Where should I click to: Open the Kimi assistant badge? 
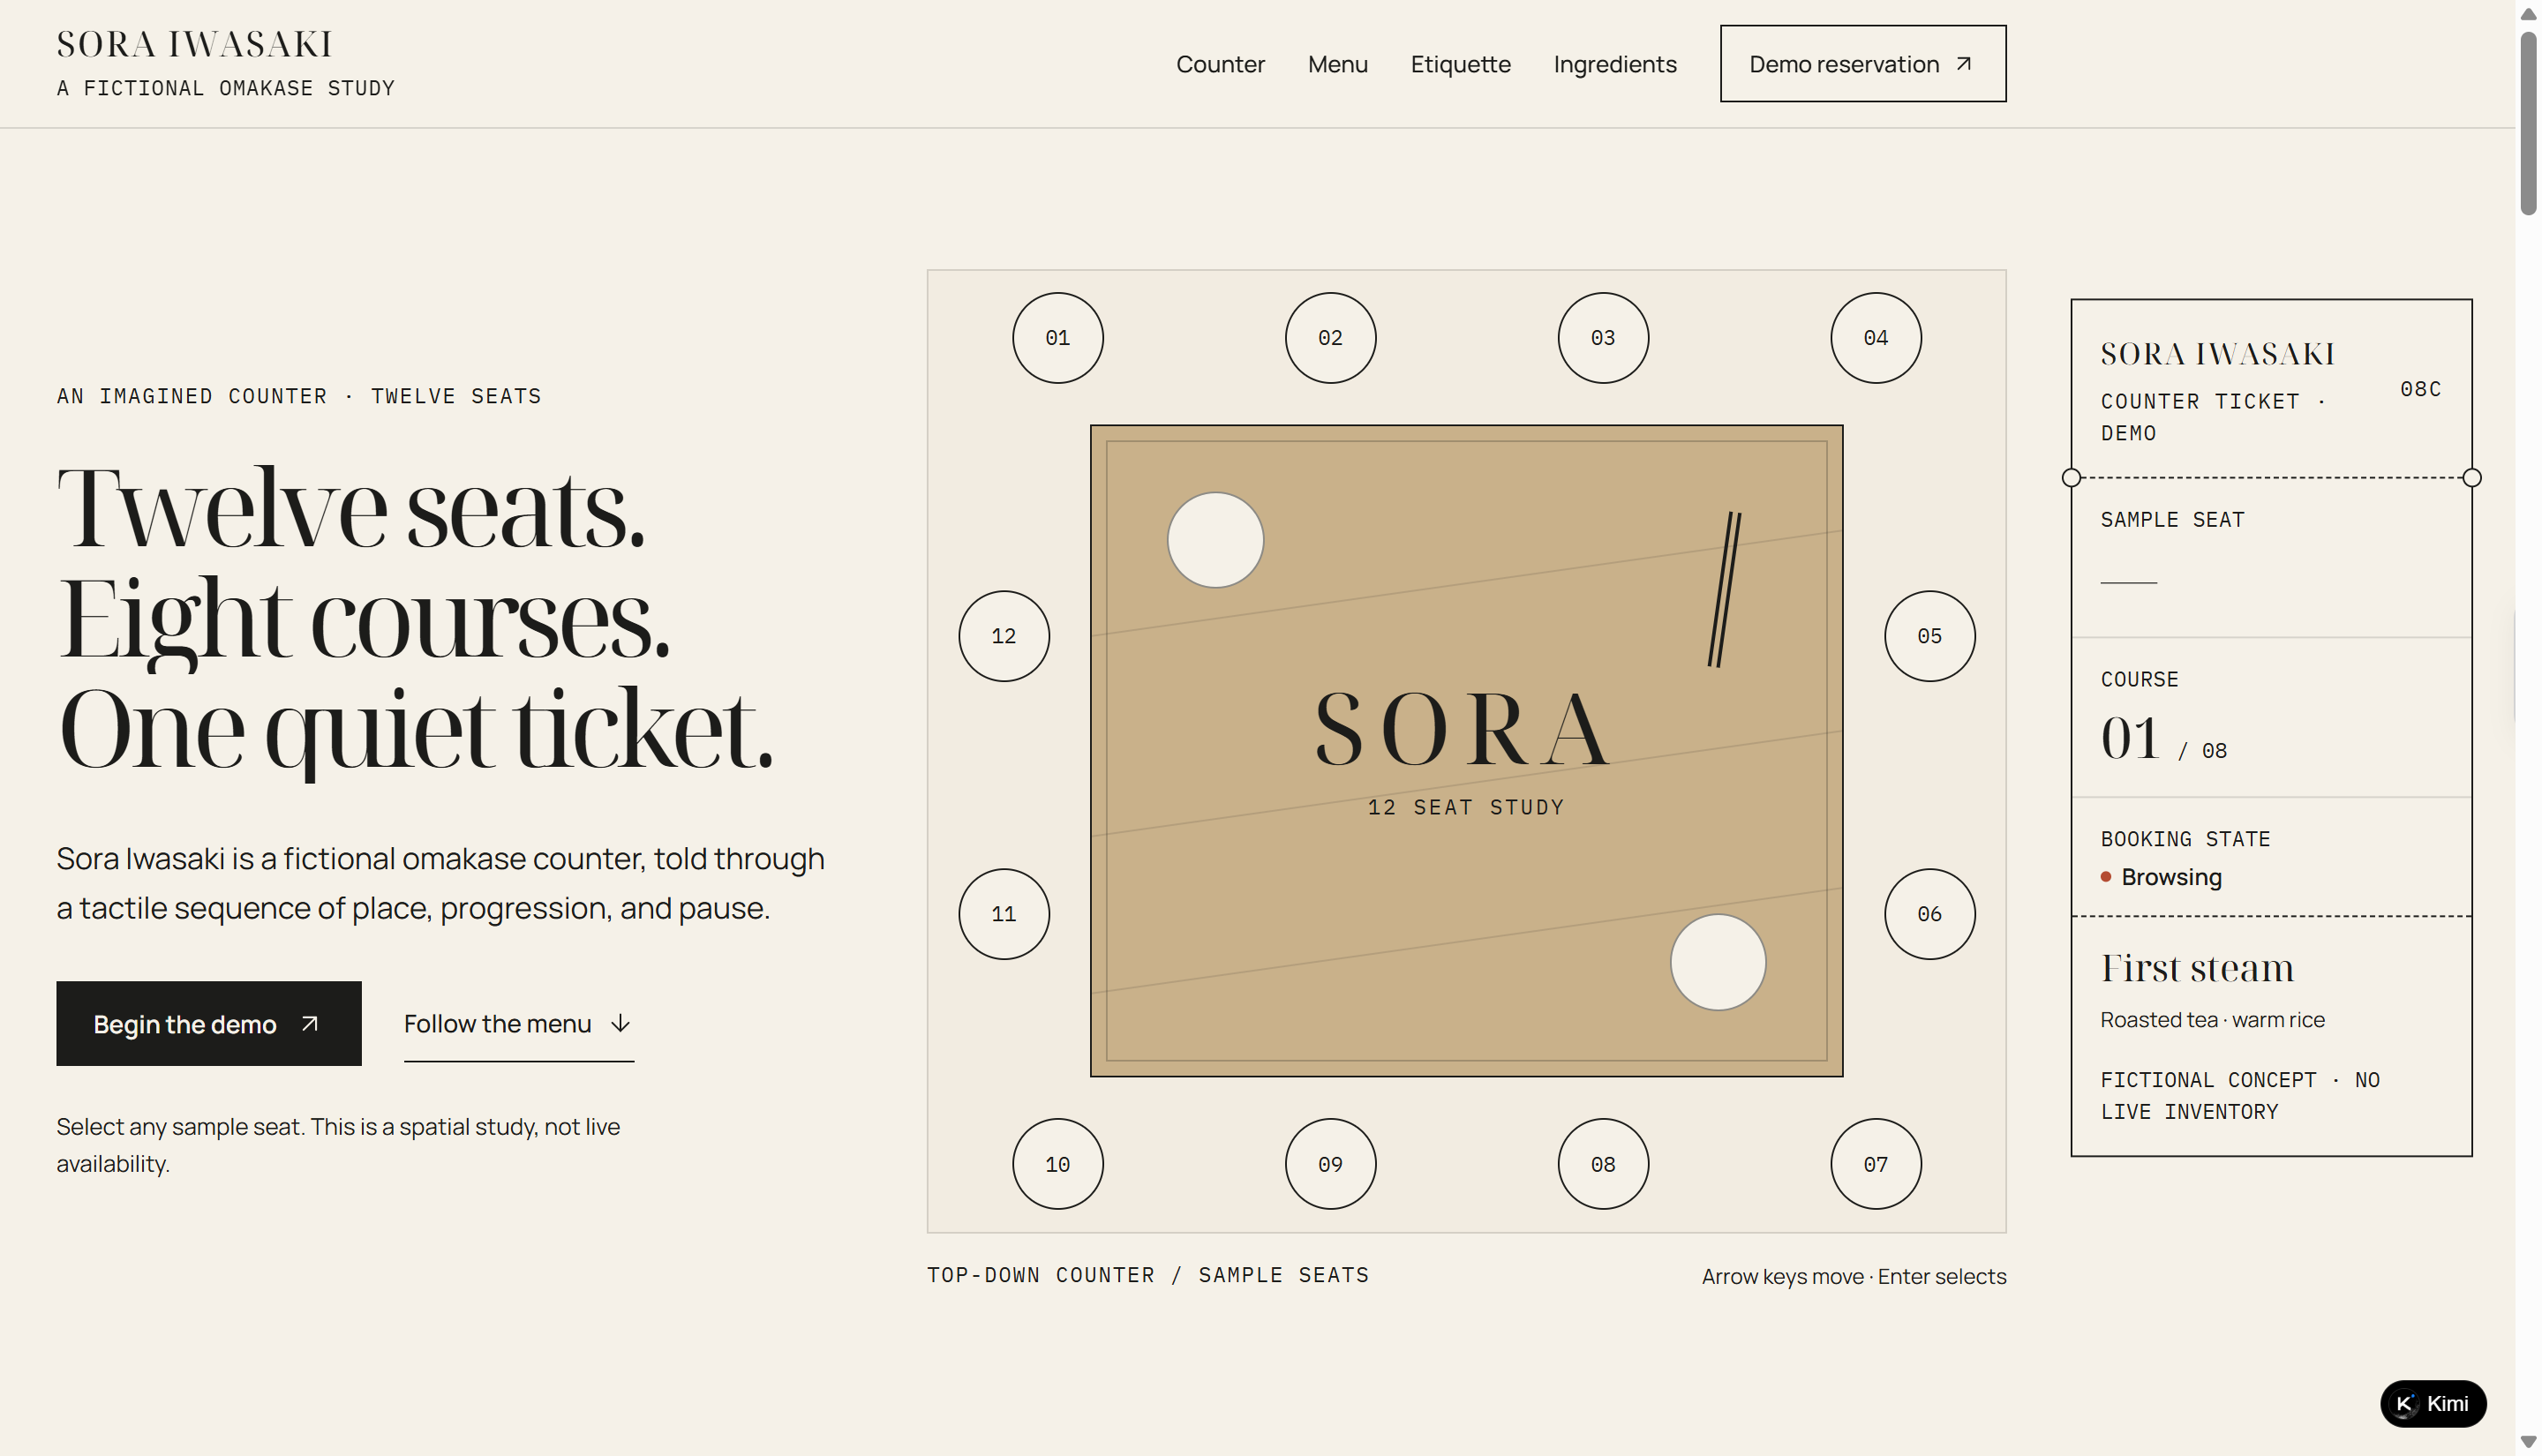pos(2433,1403)
